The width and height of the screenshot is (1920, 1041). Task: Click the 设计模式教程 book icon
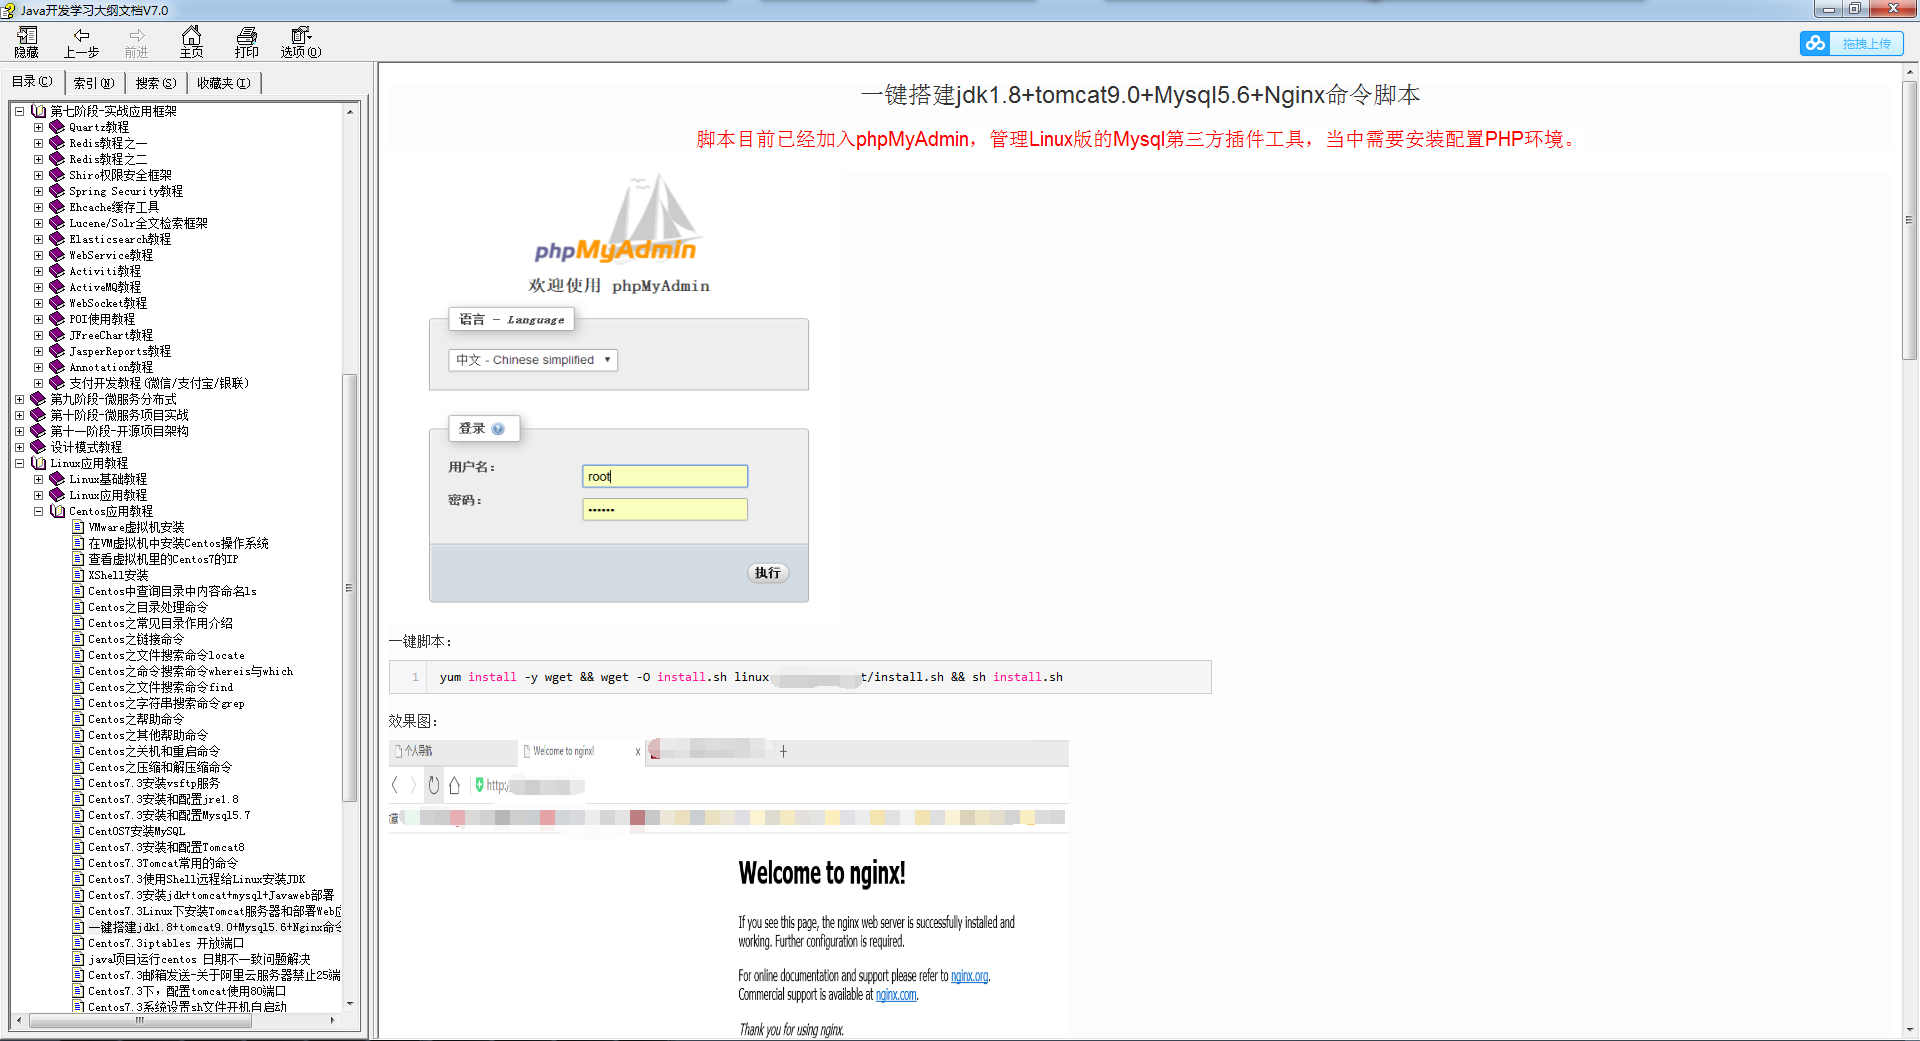pos(38,447)
